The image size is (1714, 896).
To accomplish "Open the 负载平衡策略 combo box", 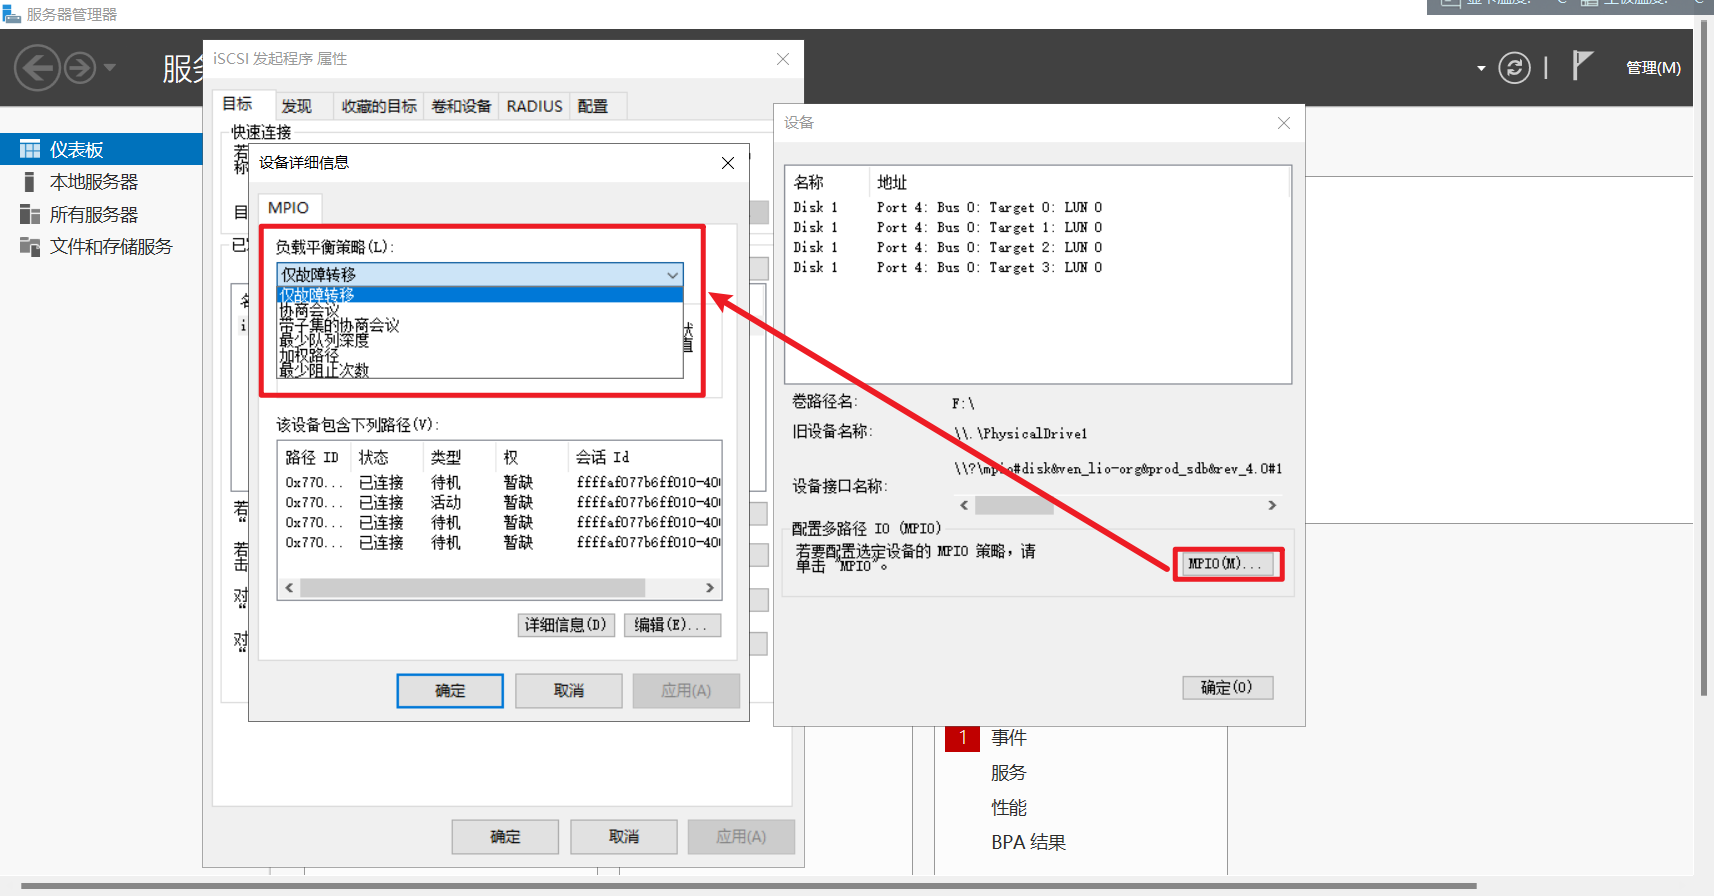I will coord(480,274).
